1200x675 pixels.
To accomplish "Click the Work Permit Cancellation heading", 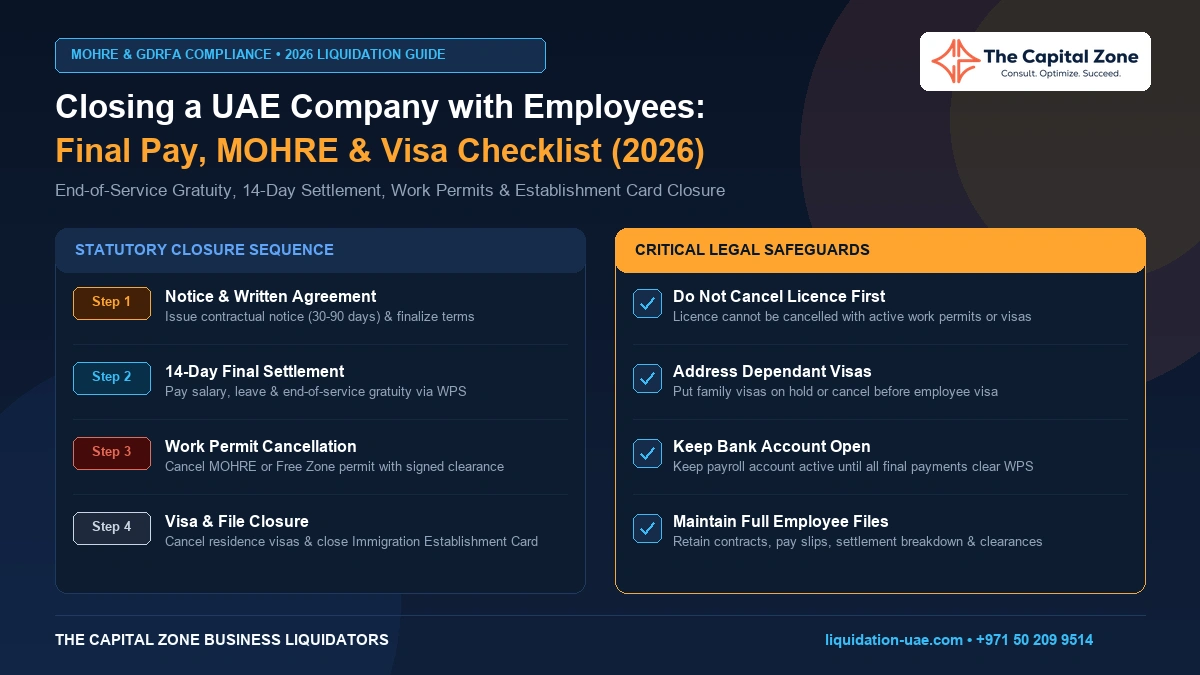I will tap(261, 447).
